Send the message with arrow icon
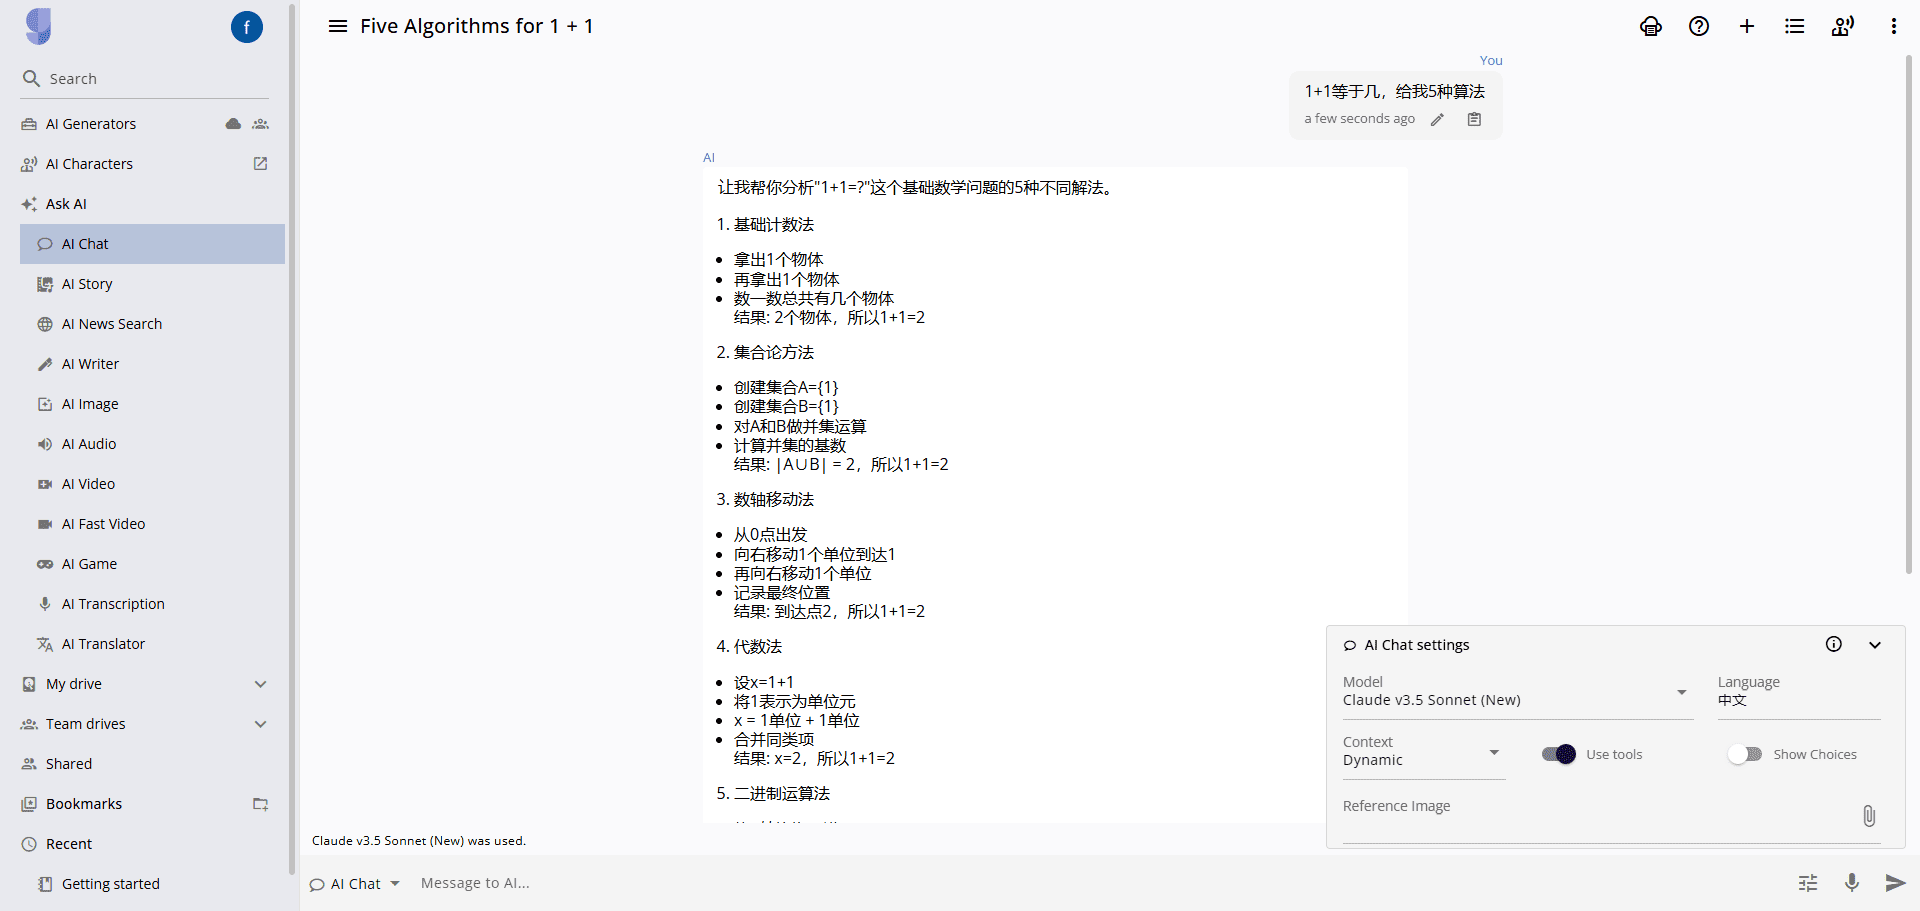 1894,883
